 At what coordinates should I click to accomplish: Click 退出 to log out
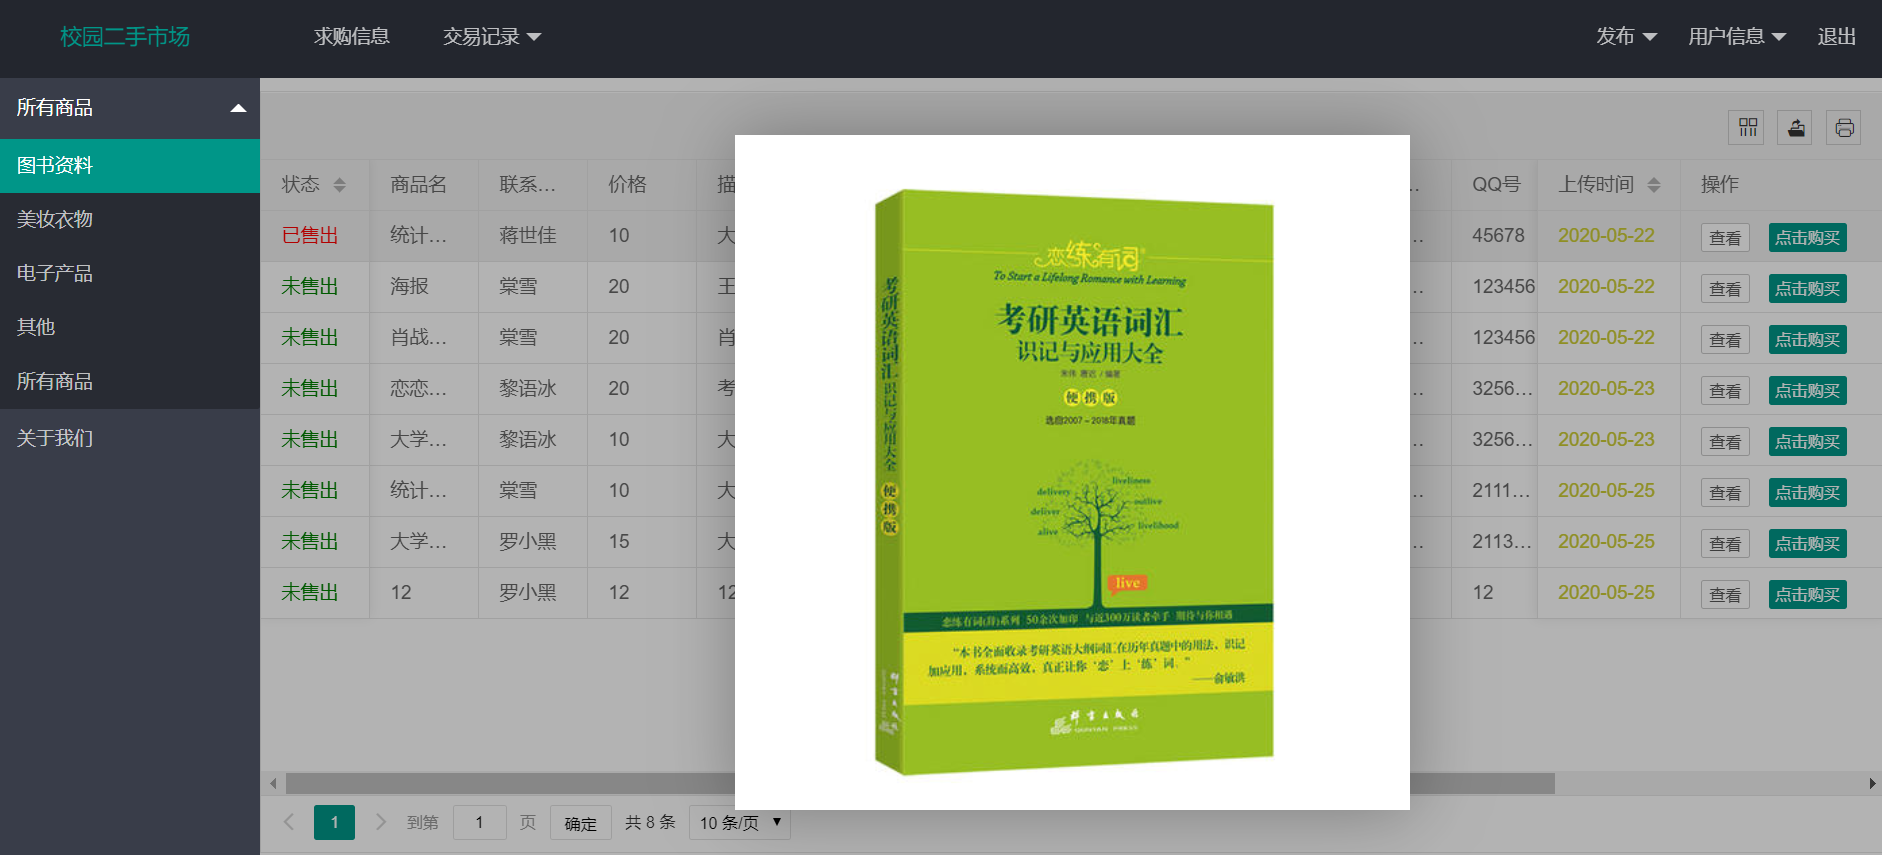1836,37
